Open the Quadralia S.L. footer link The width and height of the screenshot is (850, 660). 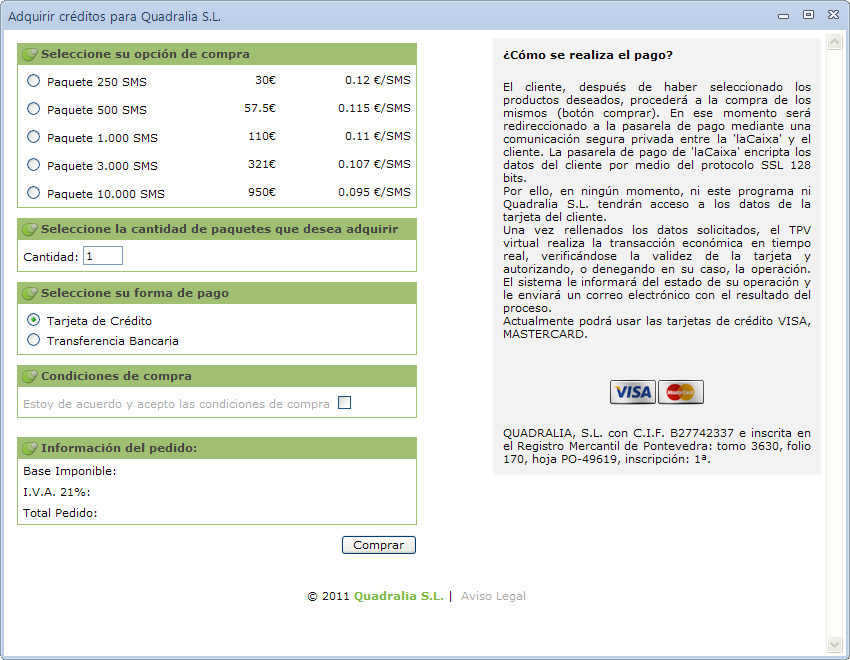pos(398,596)
